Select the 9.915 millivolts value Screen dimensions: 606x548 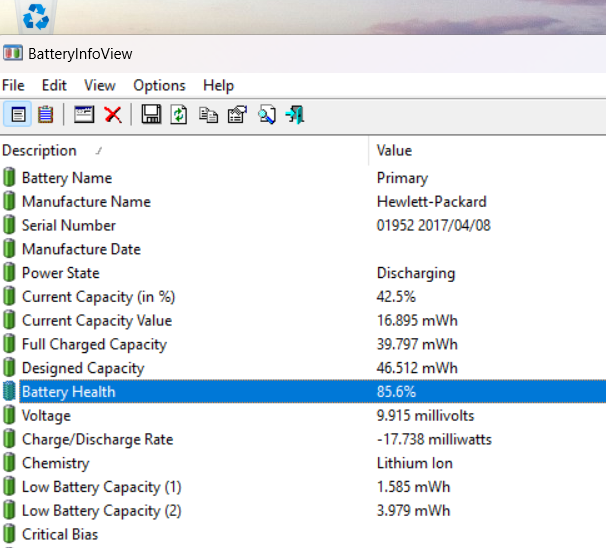425,416
